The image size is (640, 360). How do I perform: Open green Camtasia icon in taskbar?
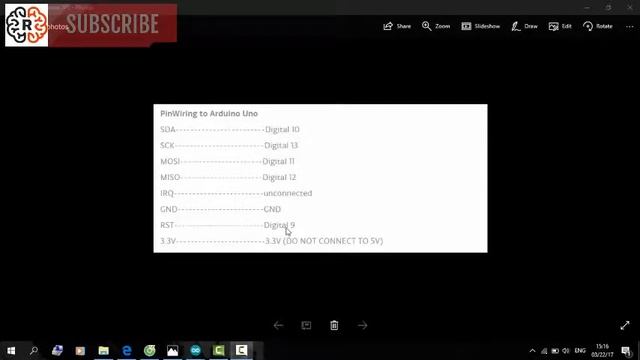(218, 351)
